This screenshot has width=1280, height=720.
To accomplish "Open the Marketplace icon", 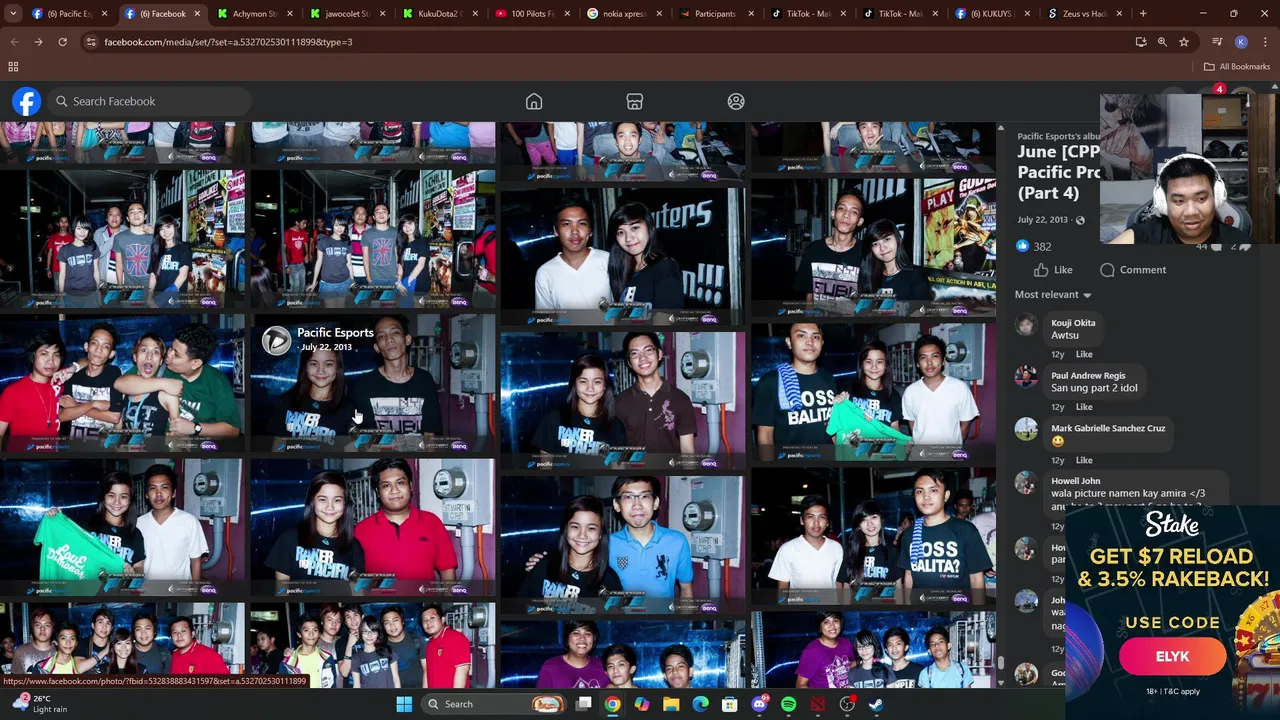I will click(x=634, y=101).
